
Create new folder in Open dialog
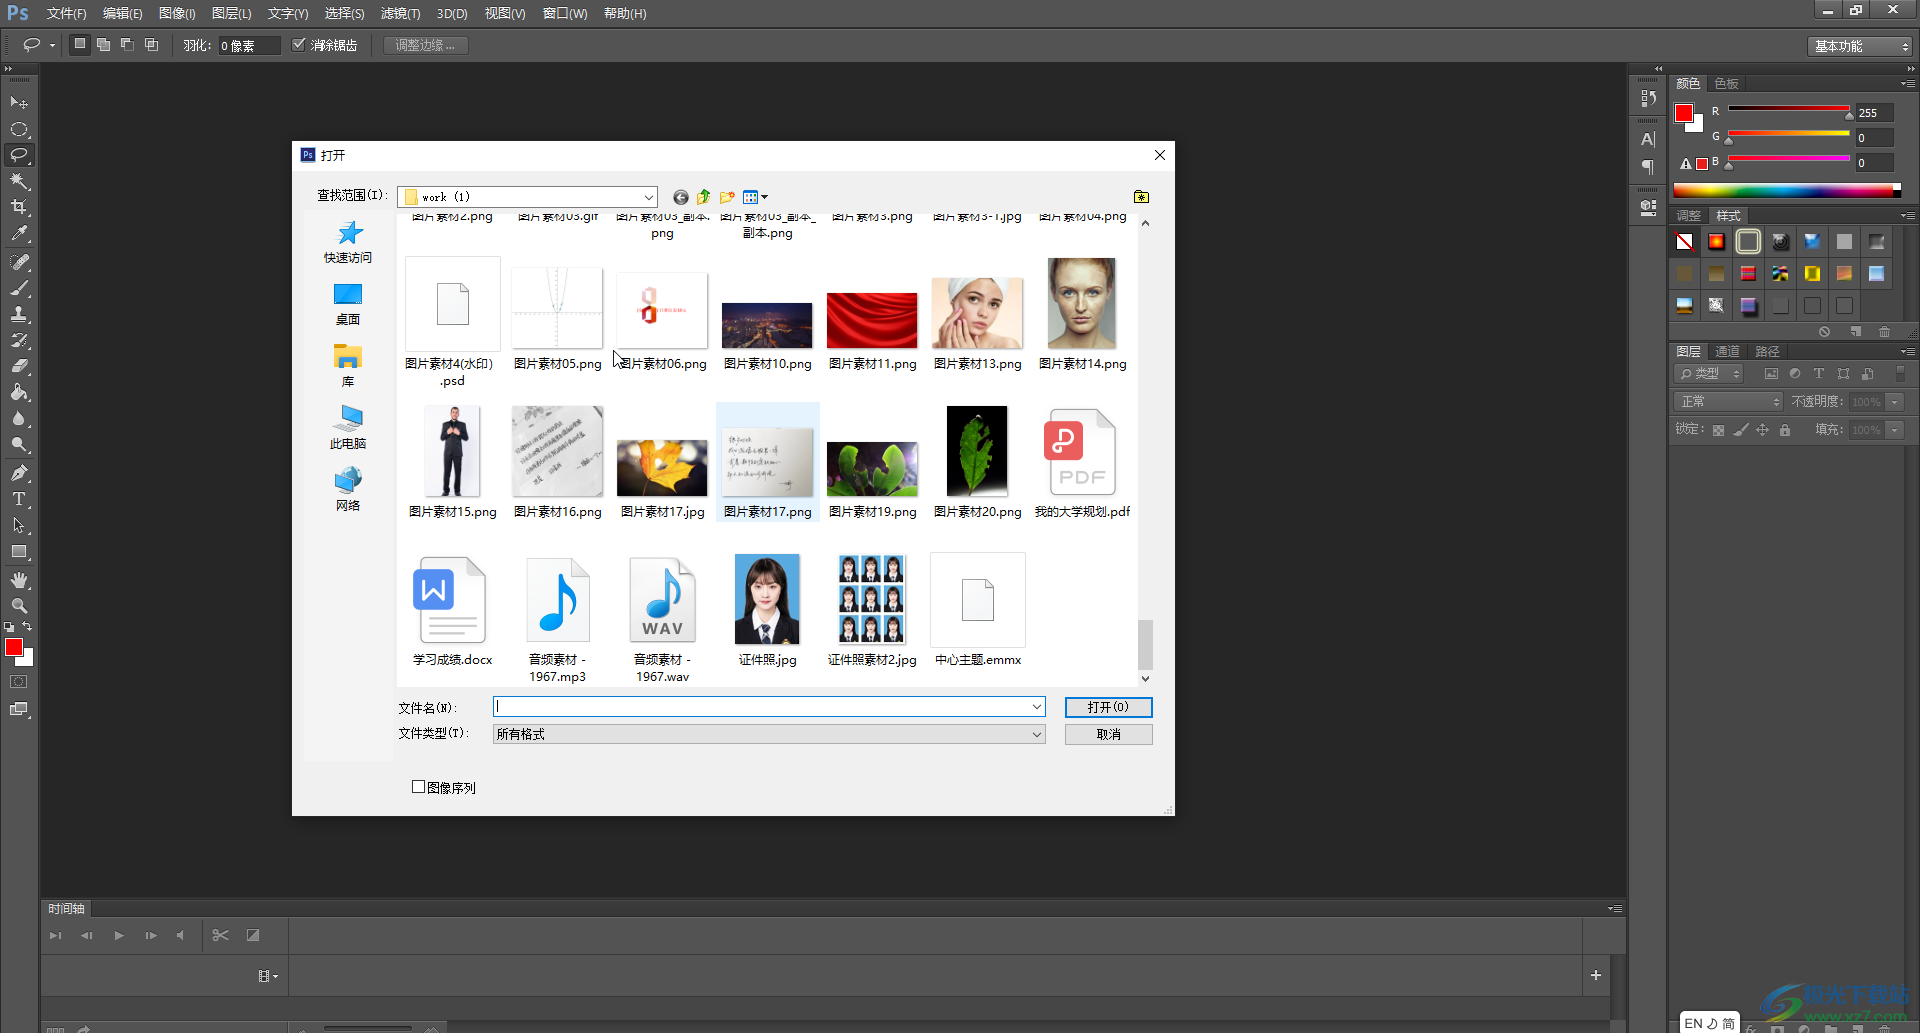[727, 197]
